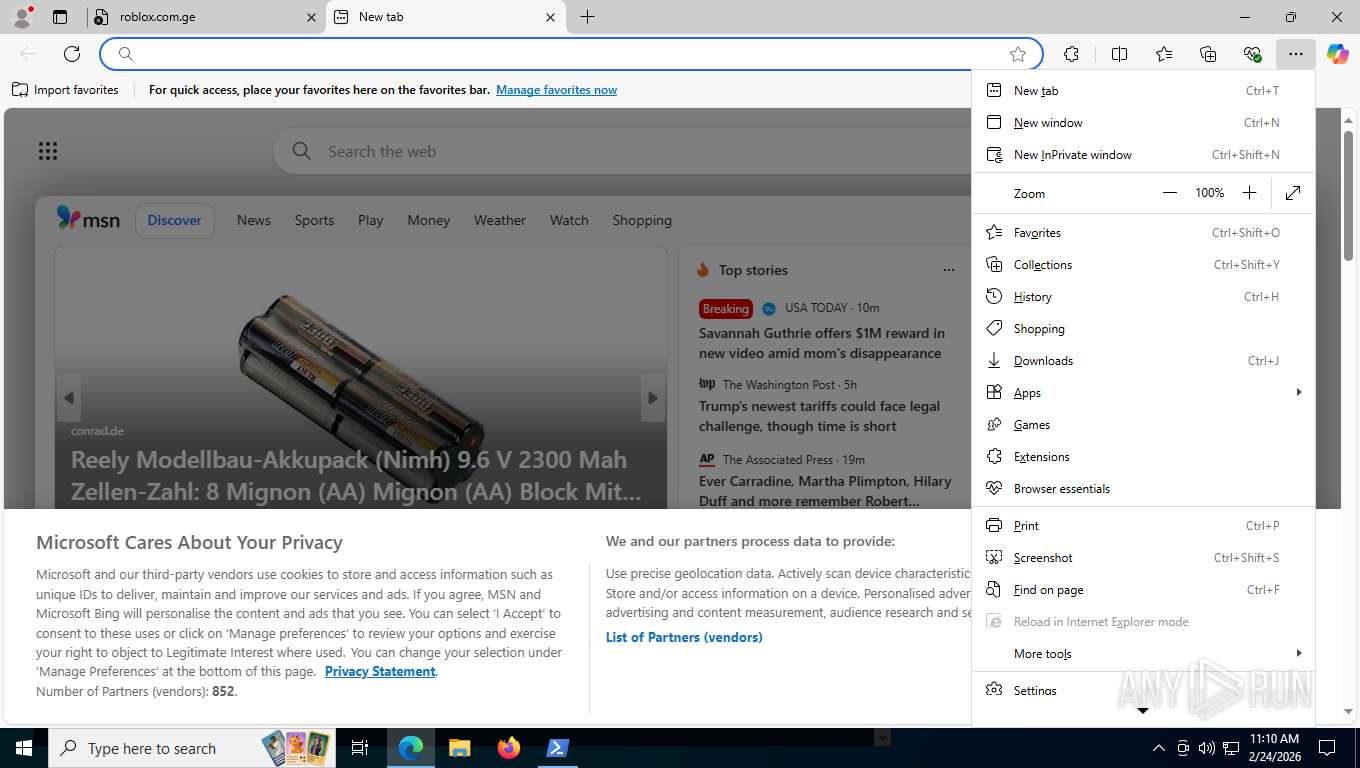The width and height of the screenshot is (1360, 768).
Task: Open the profile avatar icon
Action: pos(22,17)
